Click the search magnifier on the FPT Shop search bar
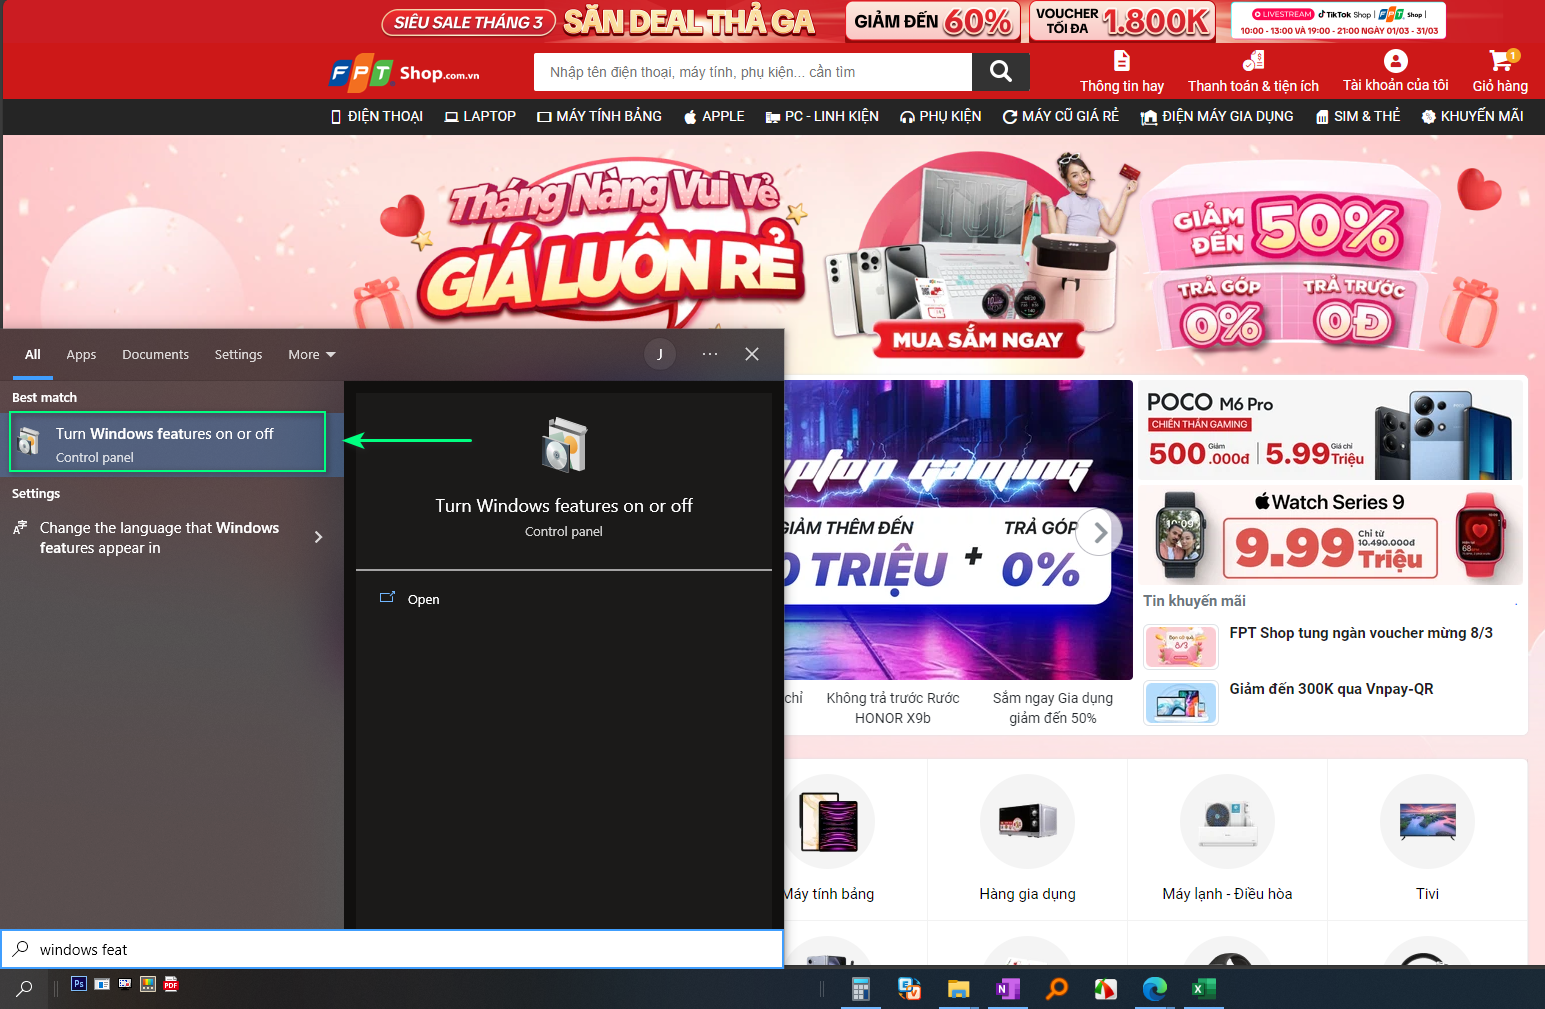The width and height of the screenshot is (1545, 1009). click(x=999, y=71)
